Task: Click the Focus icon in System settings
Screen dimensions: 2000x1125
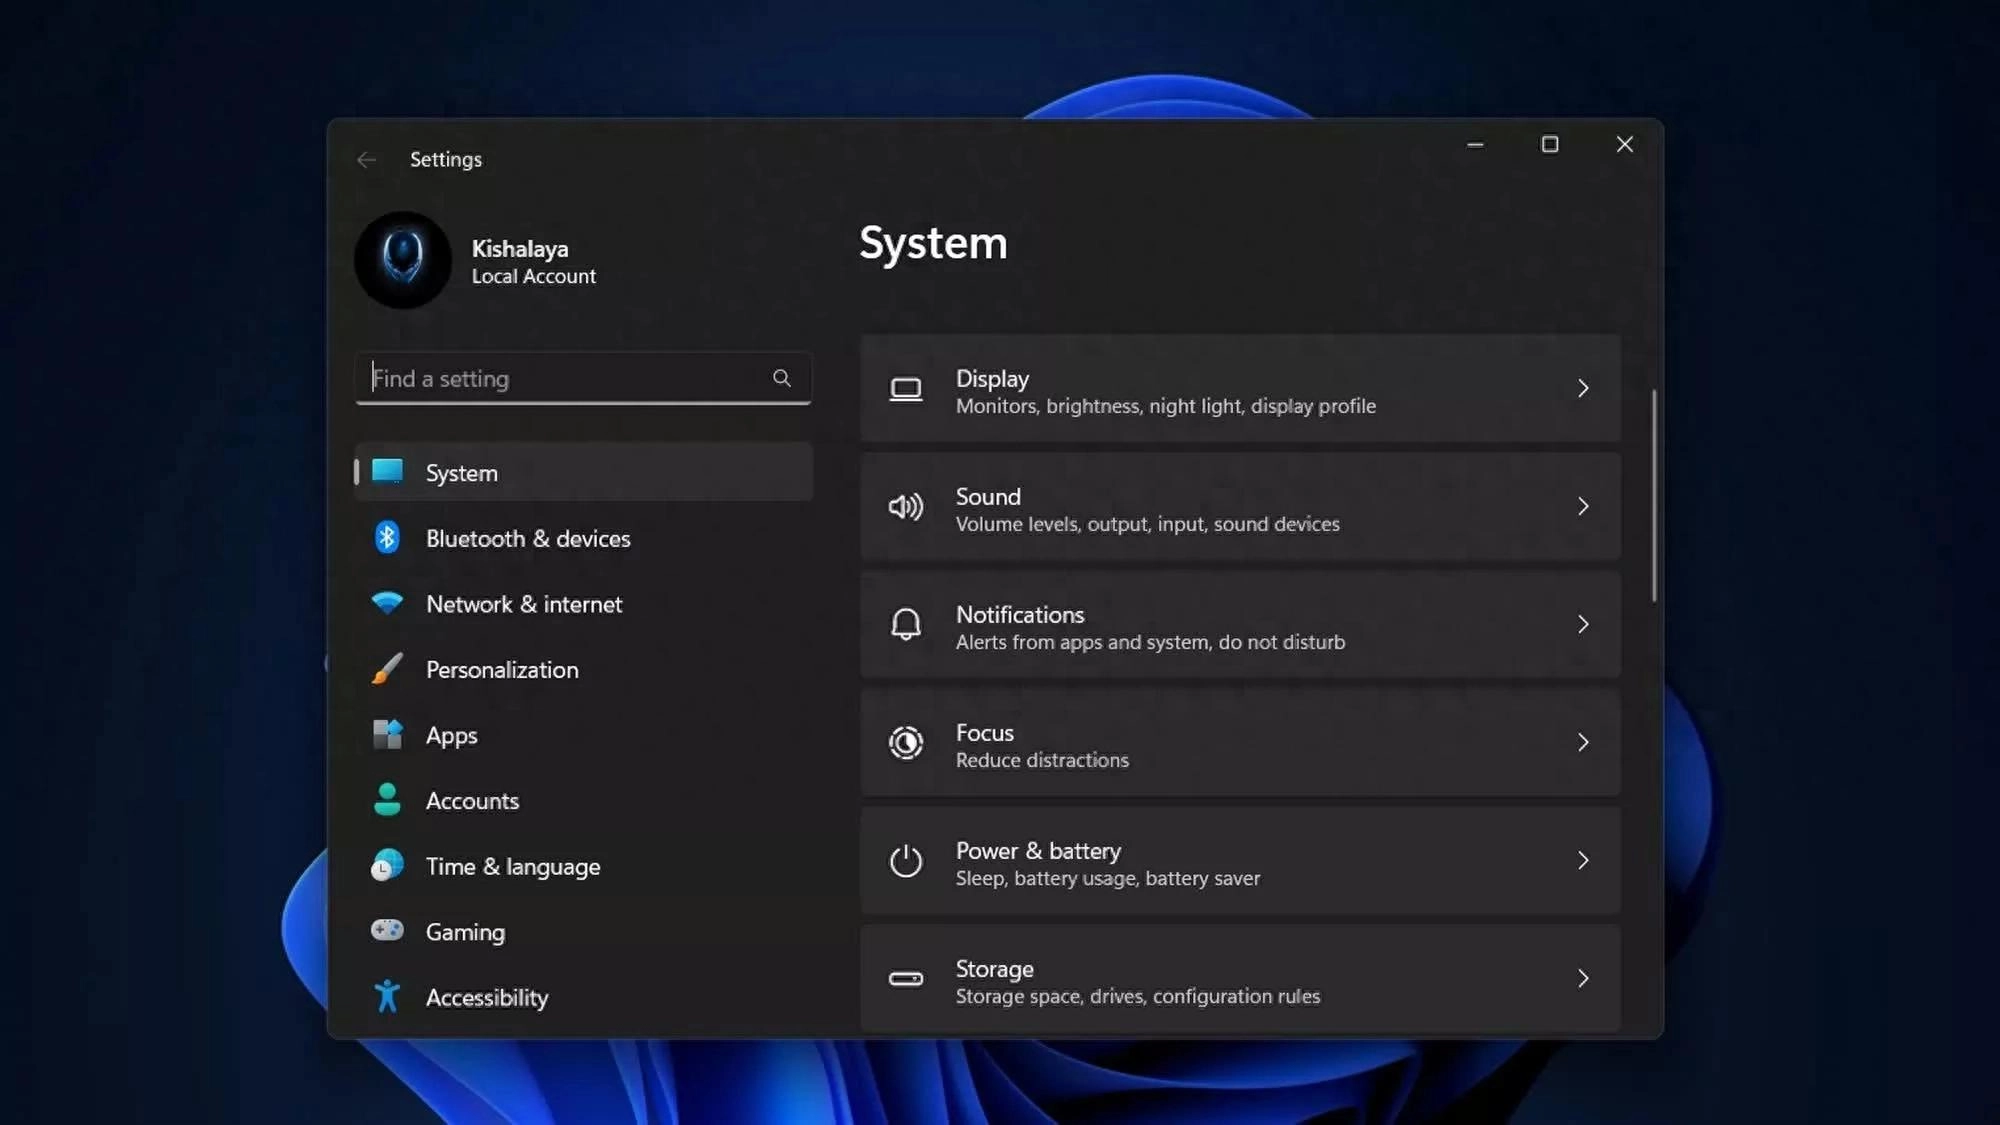Action: (x=906, y=742)
